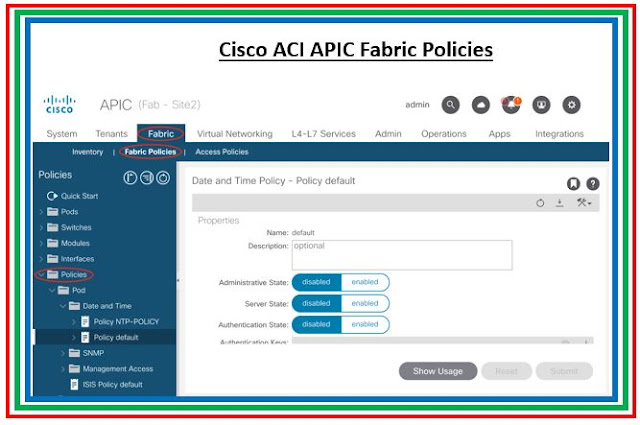Click the Policy NTP-POLICY document icon
Image resolution: width=640 pixels, height=425 pixels.
(x=85, y=322)
